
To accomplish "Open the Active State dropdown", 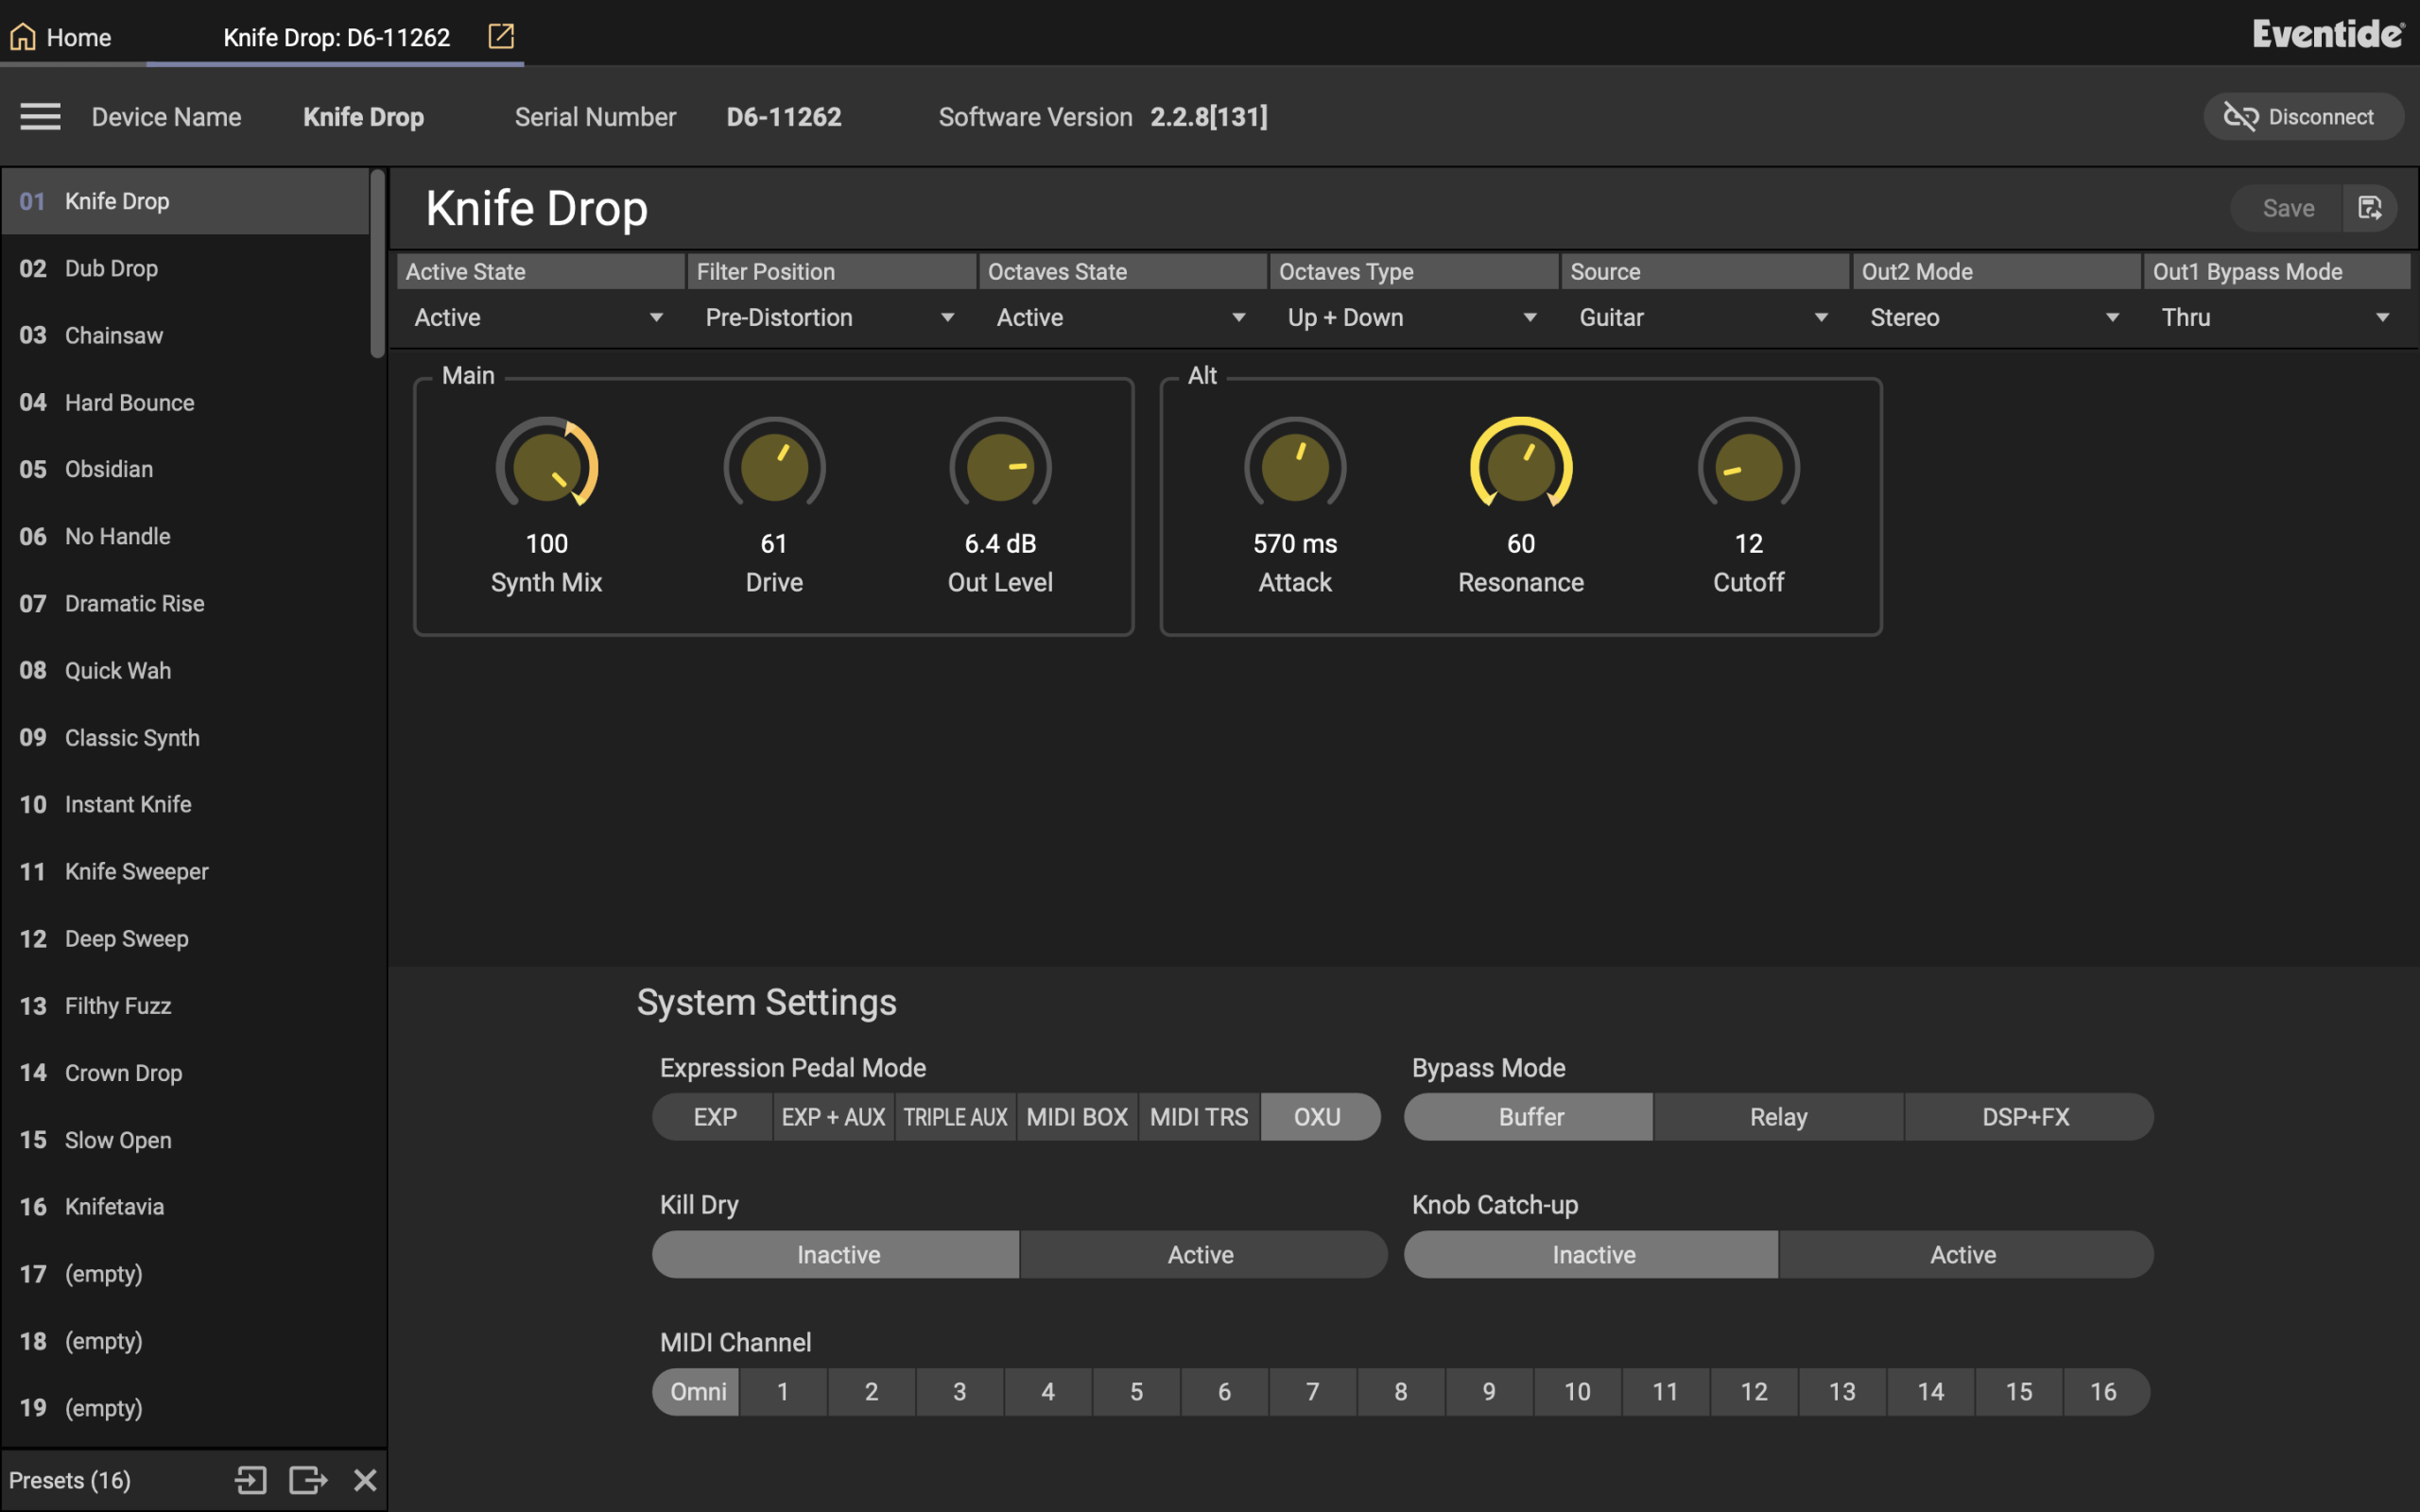I will pyautogui.click(x=540, y=317).
